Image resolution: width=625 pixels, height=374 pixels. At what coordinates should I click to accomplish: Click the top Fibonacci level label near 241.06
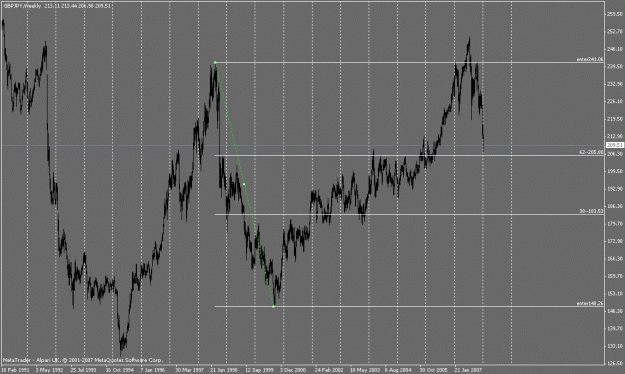click(590, 59)
